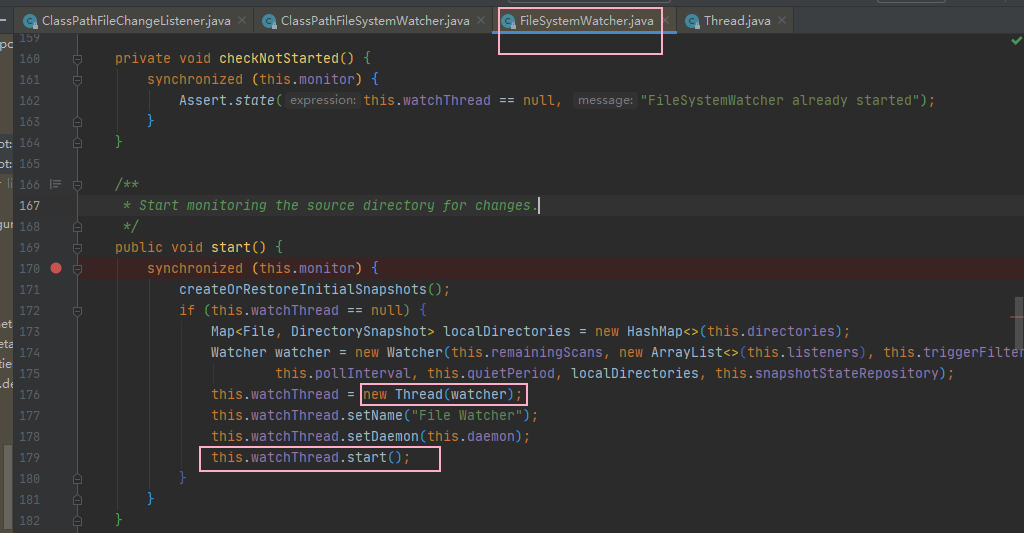
Task: Remove the breakpoint on line 170
Action: (x=56, y=268)
